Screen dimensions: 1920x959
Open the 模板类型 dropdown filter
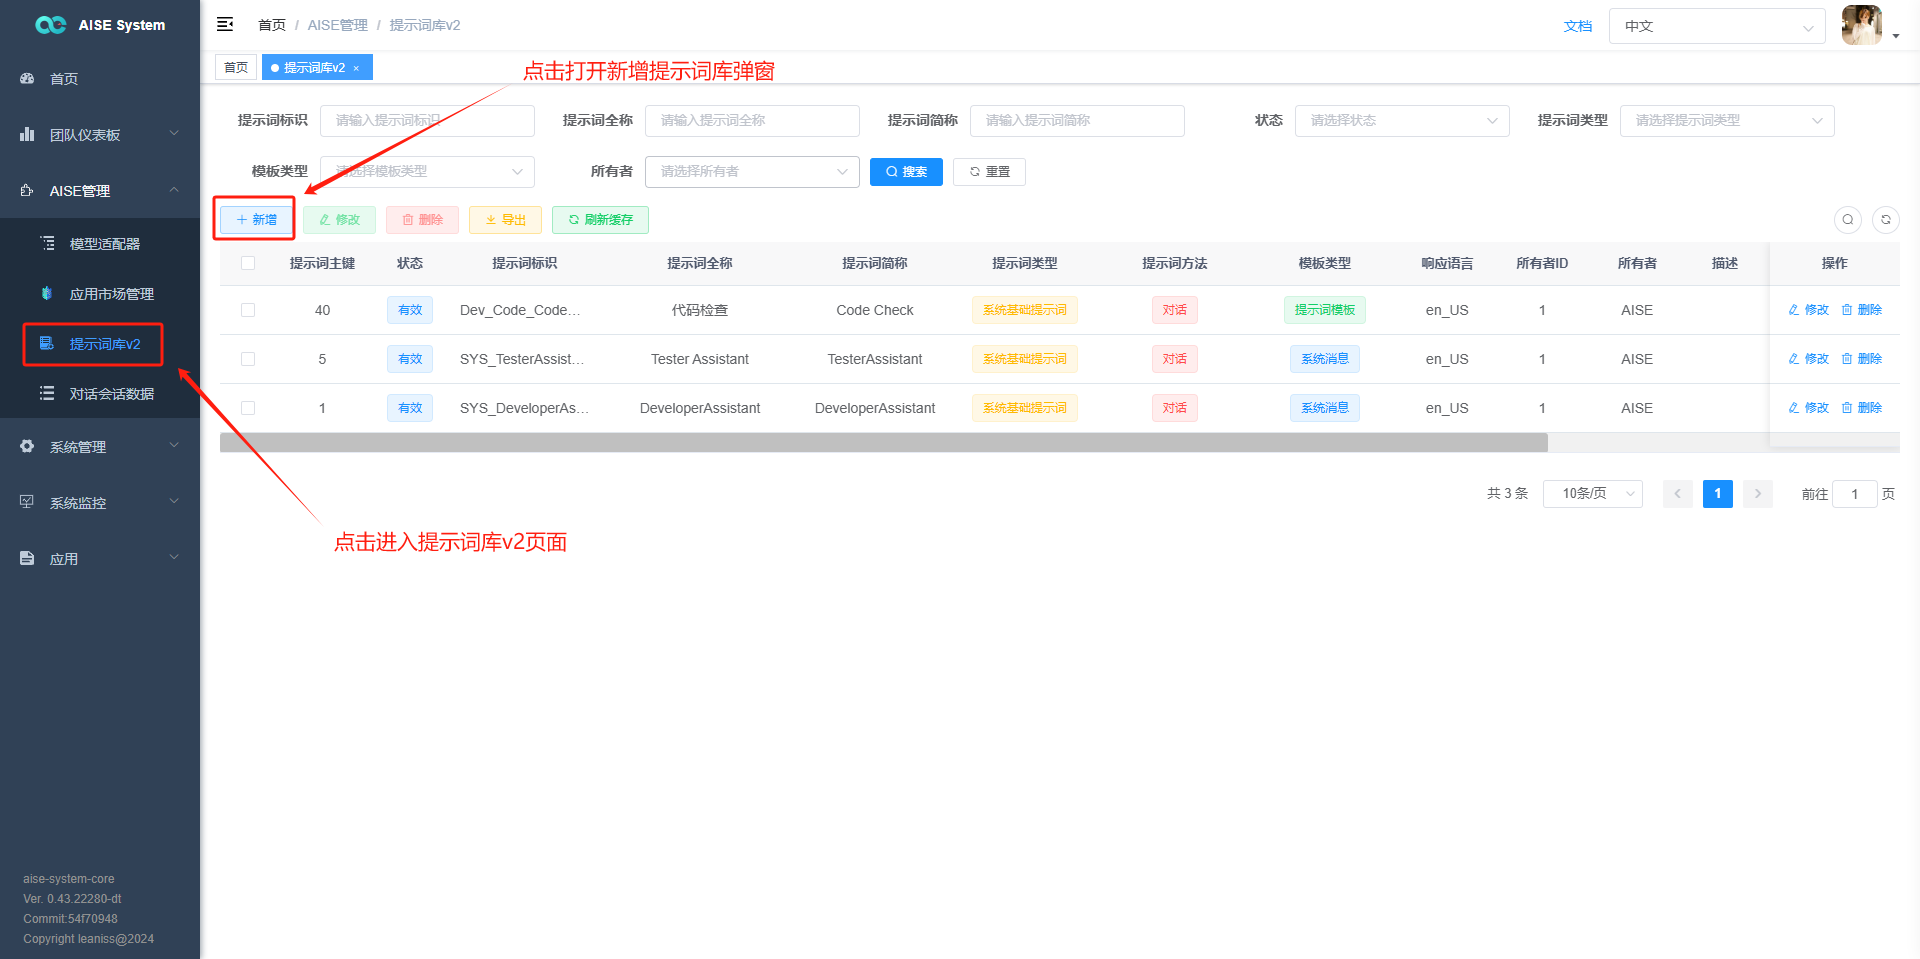point(427,172)
